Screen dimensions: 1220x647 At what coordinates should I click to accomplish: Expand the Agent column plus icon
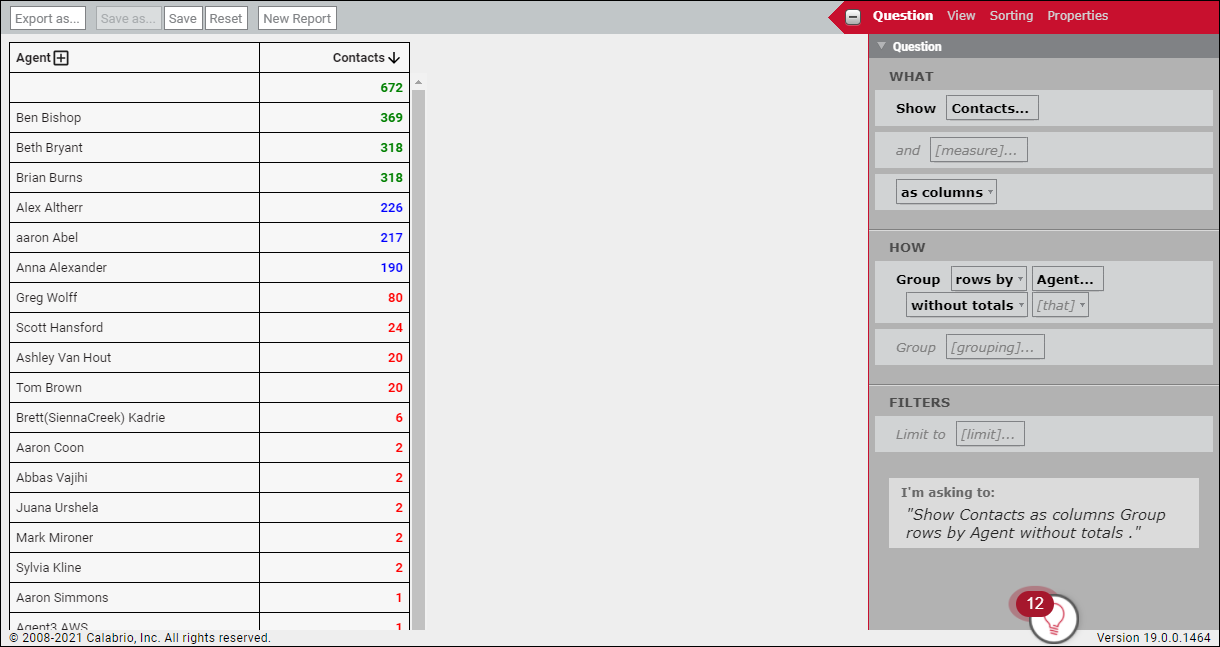pos(61,58)
